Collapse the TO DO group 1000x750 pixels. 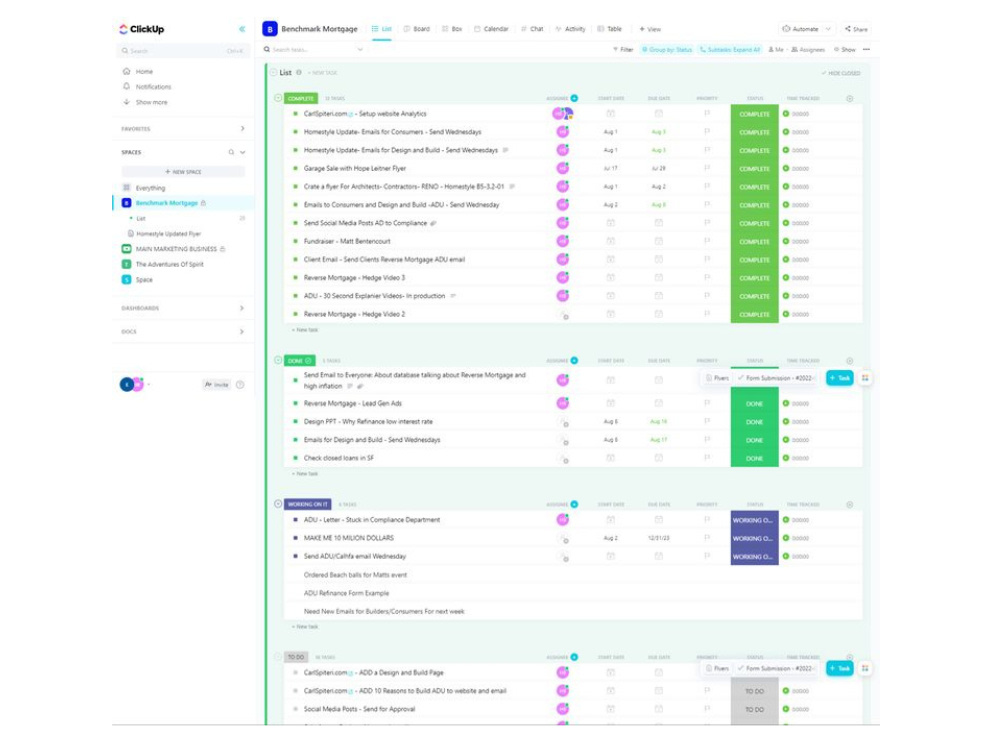[278, 657]
